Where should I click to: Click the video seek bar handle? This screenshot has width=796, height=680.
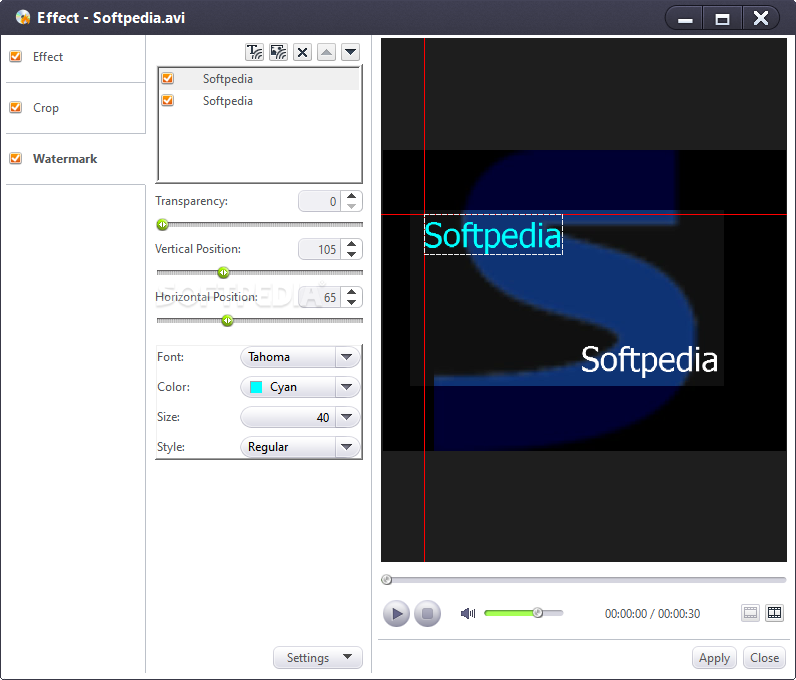[x=387, y=579]
